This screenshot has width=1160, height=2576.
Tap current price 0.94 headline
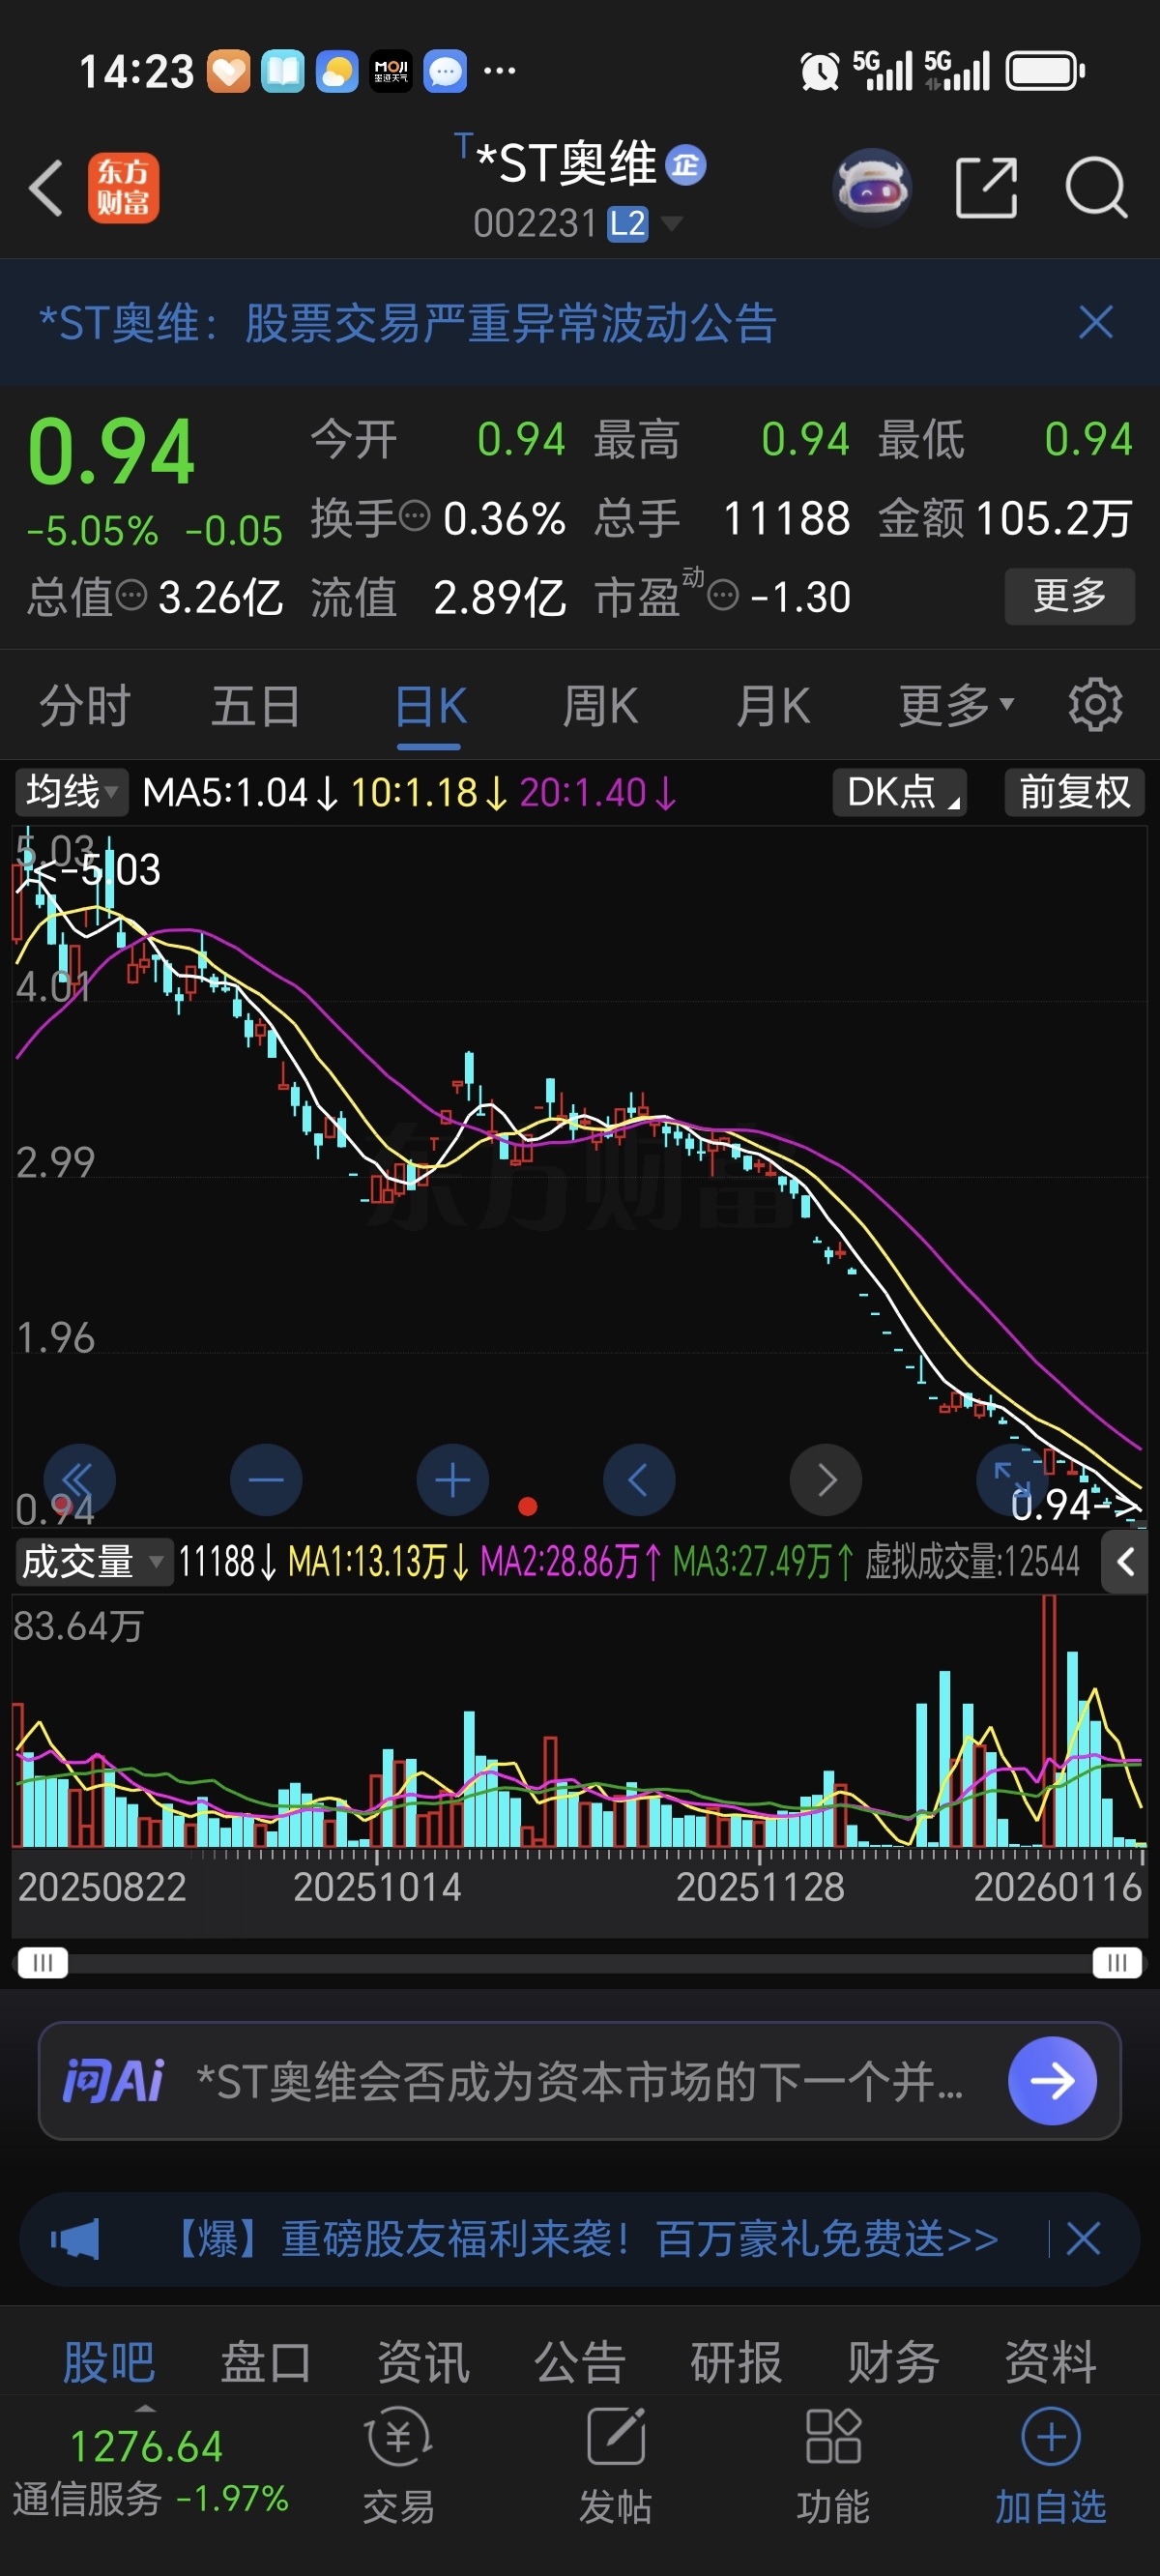click(x=111, y=451)
